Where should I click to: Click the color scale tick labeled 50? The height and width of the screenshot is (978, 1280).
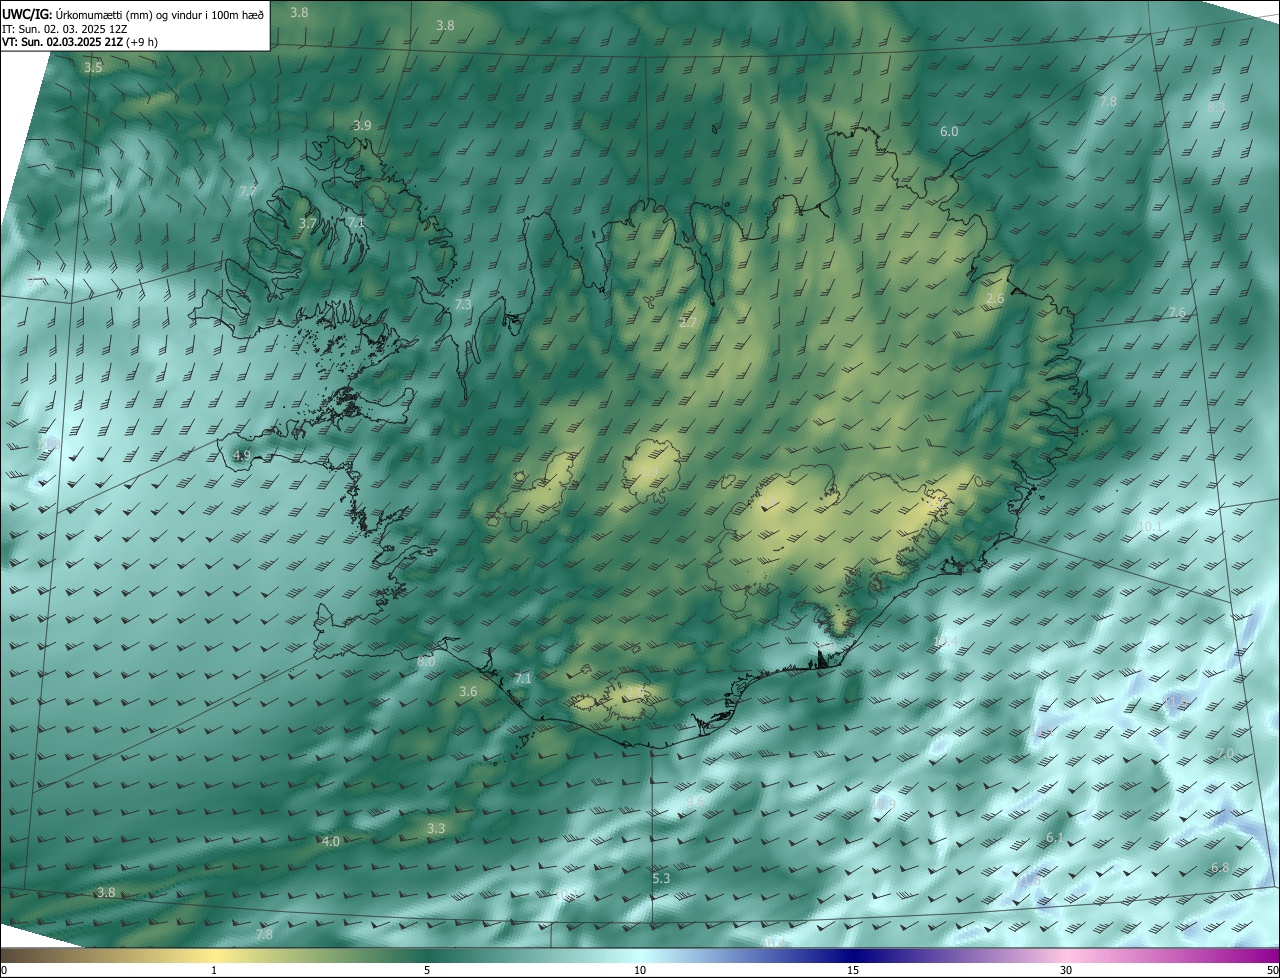pyautogui.click(x=1272, y=970)
